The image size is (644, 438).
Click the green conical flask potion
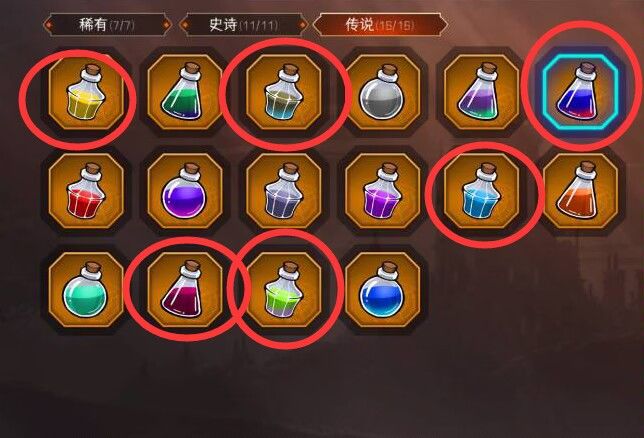click(x=185, y=92)
